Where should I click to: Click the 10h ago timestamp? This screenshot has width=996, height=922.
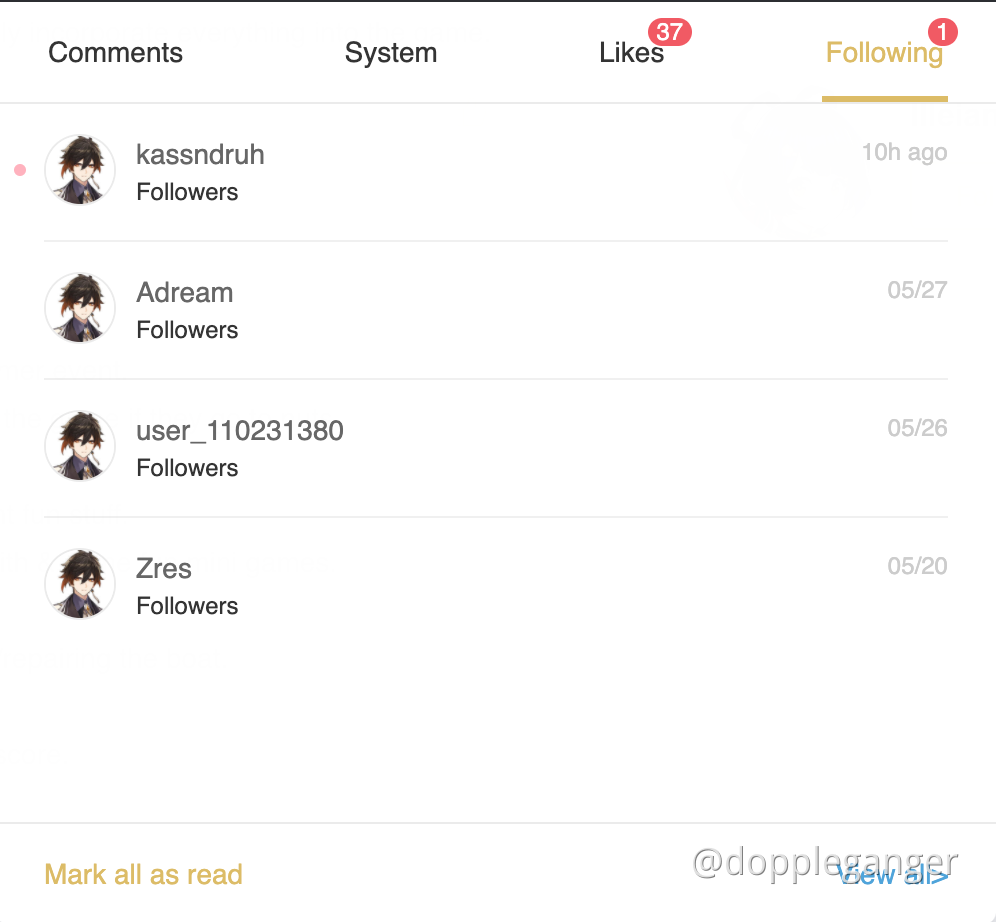pos(905,152)
